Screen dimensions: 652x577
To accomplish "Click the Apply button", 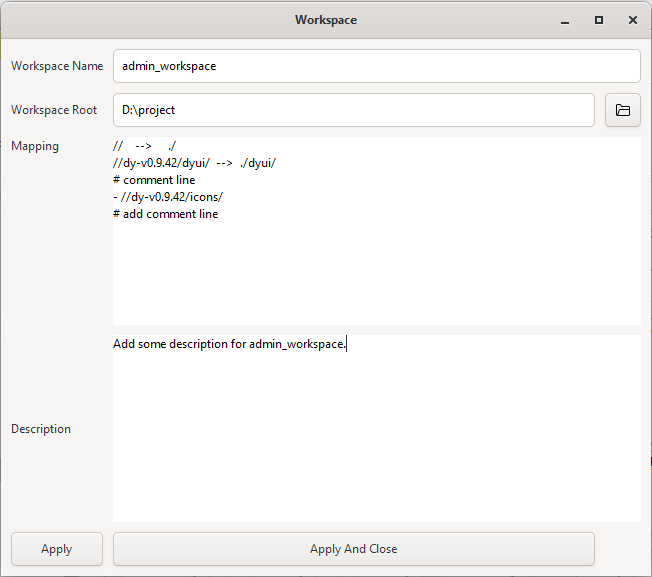I will (x=57, y=549).
